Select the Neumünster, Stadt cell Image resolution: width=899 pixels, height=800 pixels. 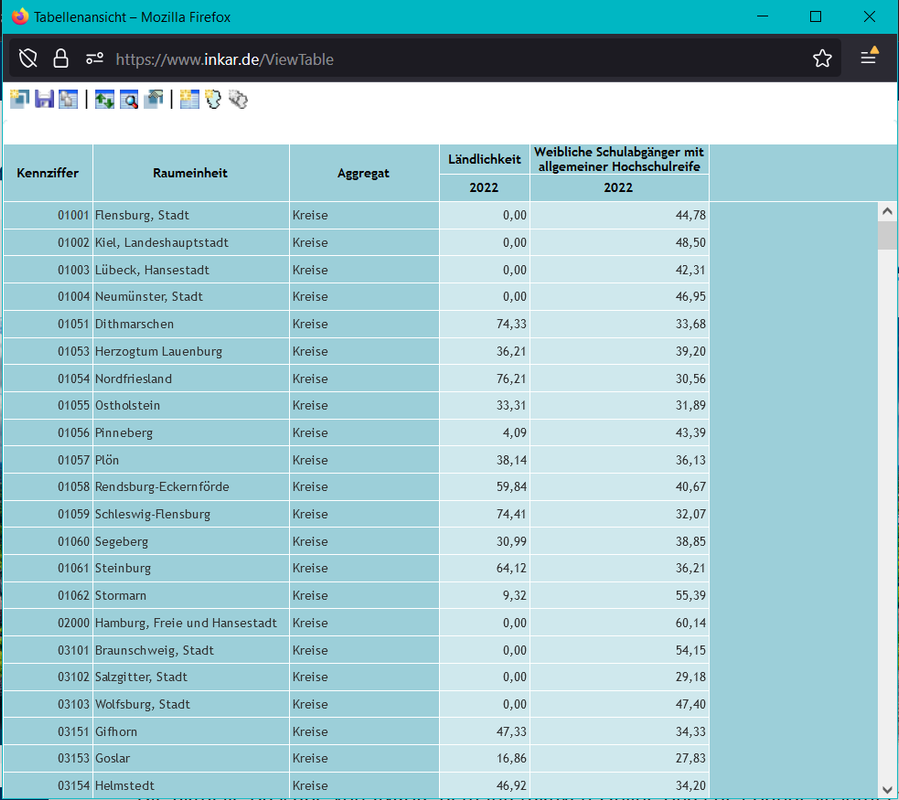point(191,296)
